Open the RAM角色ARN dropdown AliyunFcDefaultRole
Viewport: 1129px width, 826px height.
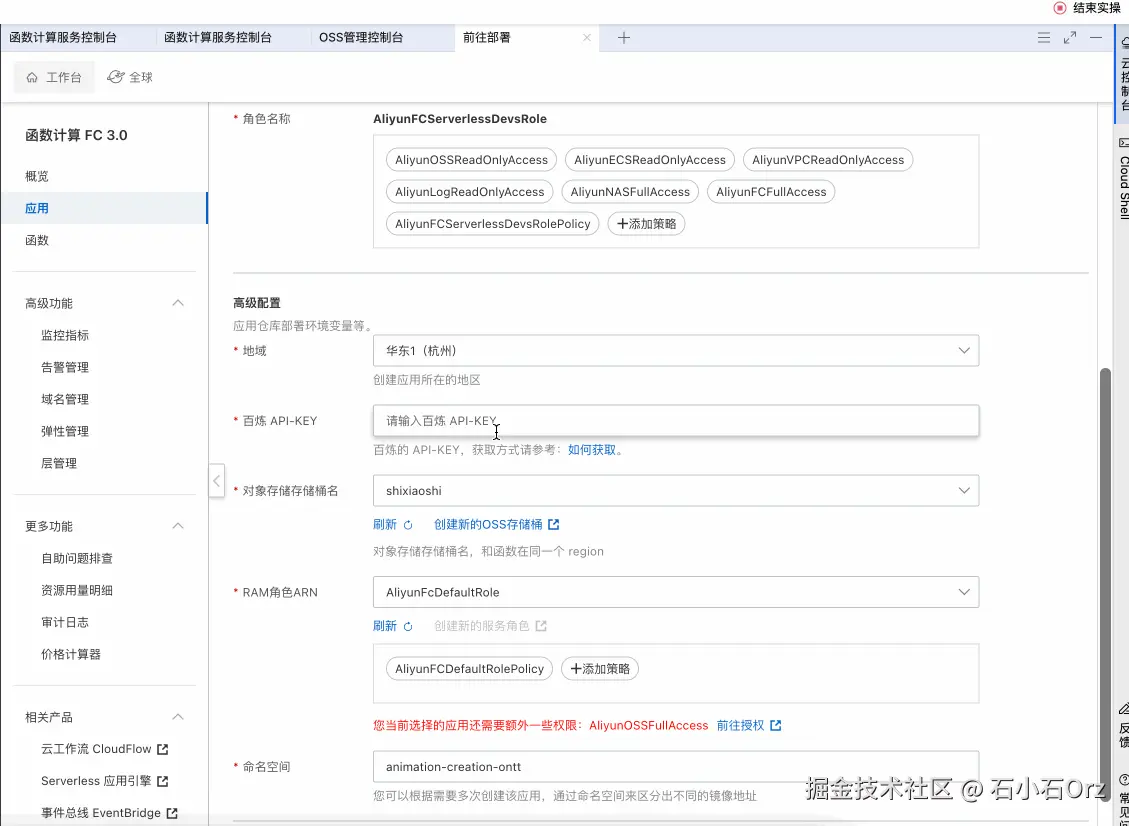point(675,592)
